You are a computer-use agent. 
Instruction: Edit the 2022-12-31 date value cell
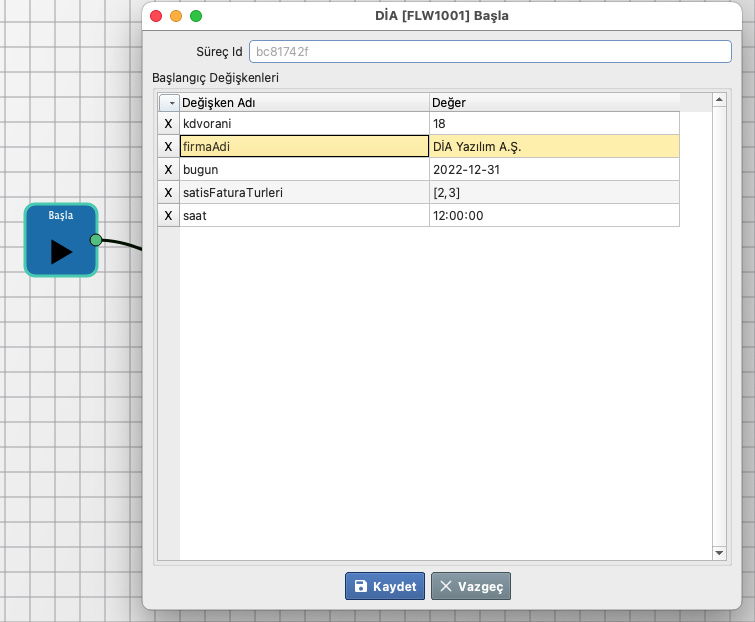coord(553,169)
